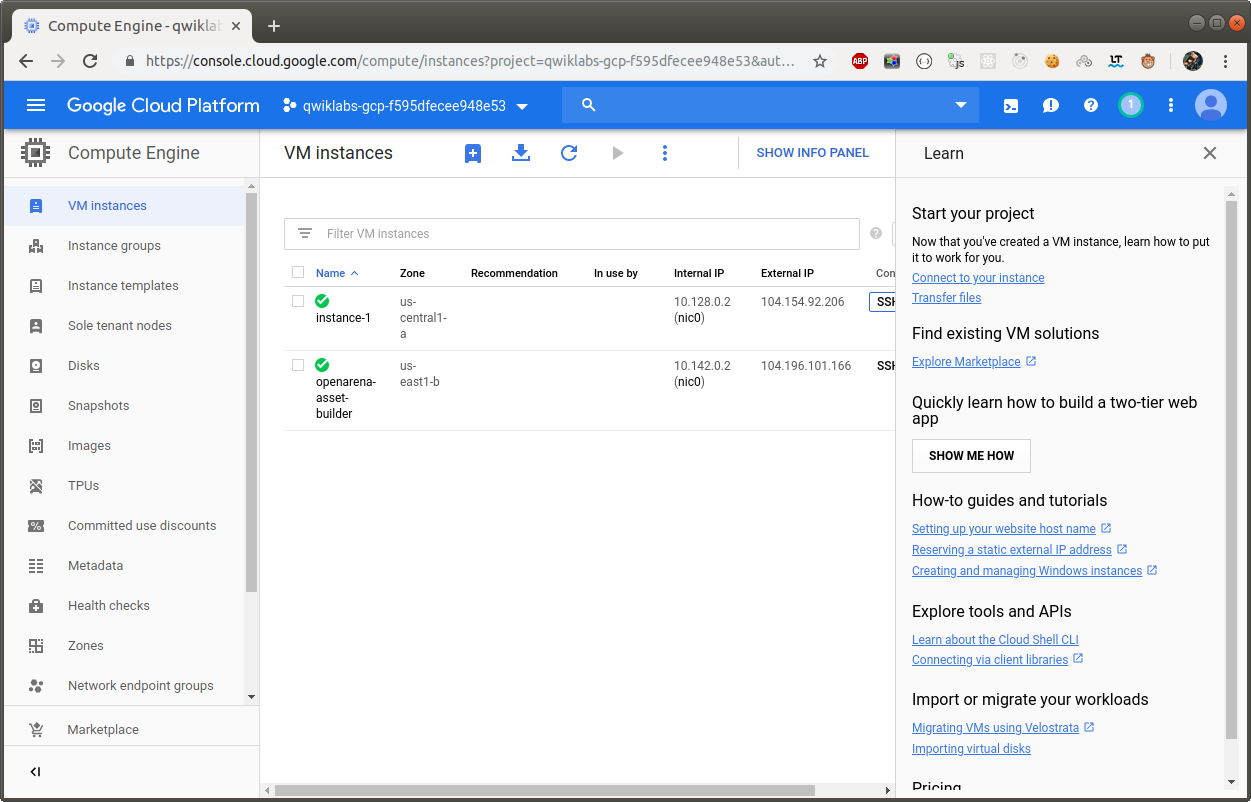Screen dimensions: 1251x802
Task: Open Instance templates in the sidebar
Action: [125, 286]
